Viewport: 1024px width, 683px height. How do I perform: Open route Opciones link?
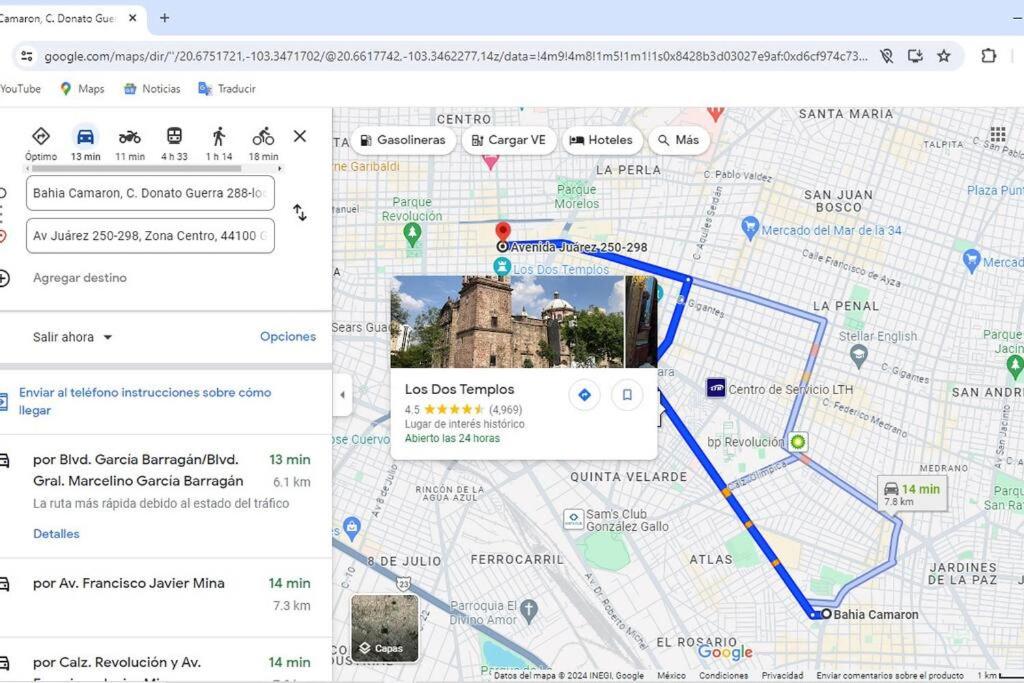coord(288,336)
